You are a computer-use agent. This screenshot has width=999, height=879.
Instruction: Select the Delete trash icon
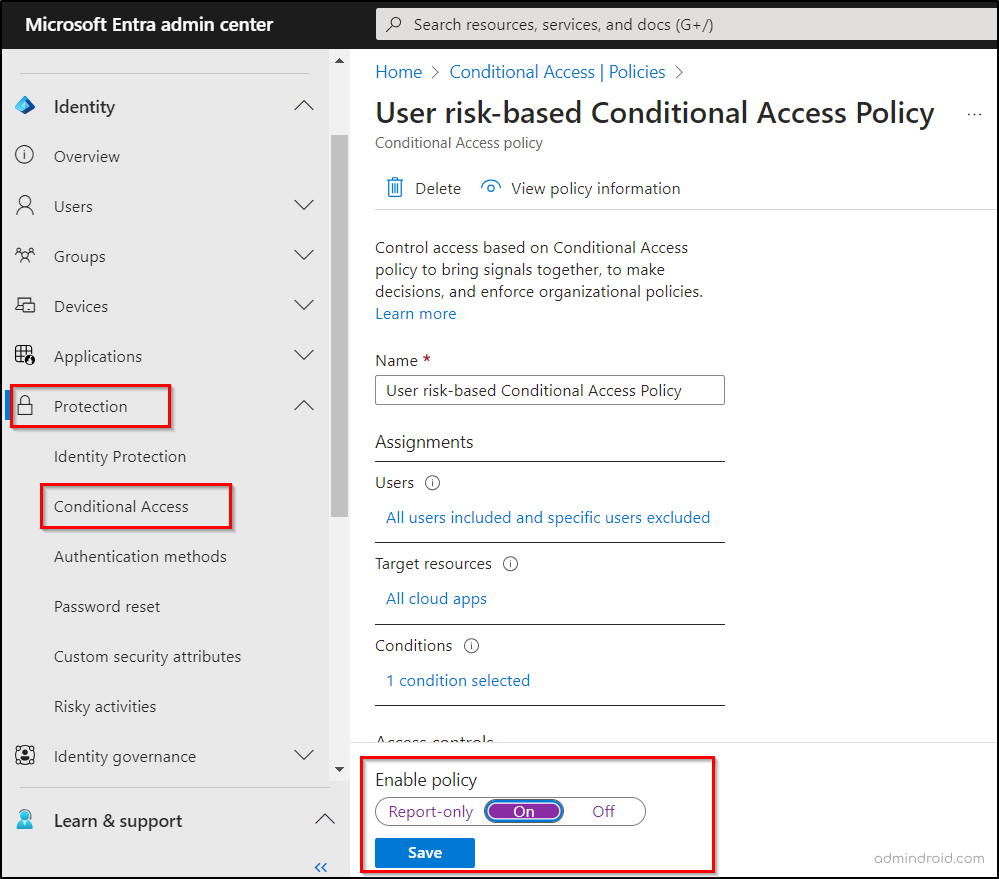395,188
